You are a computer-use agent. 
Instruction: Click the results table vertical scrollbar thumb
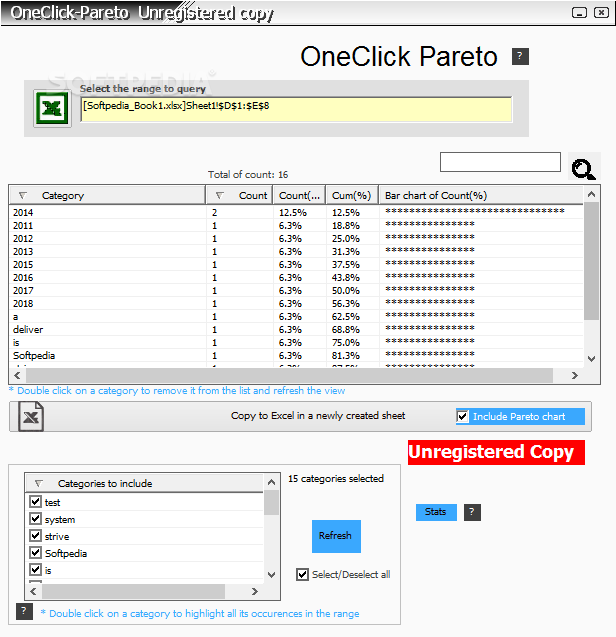(592, 261)
